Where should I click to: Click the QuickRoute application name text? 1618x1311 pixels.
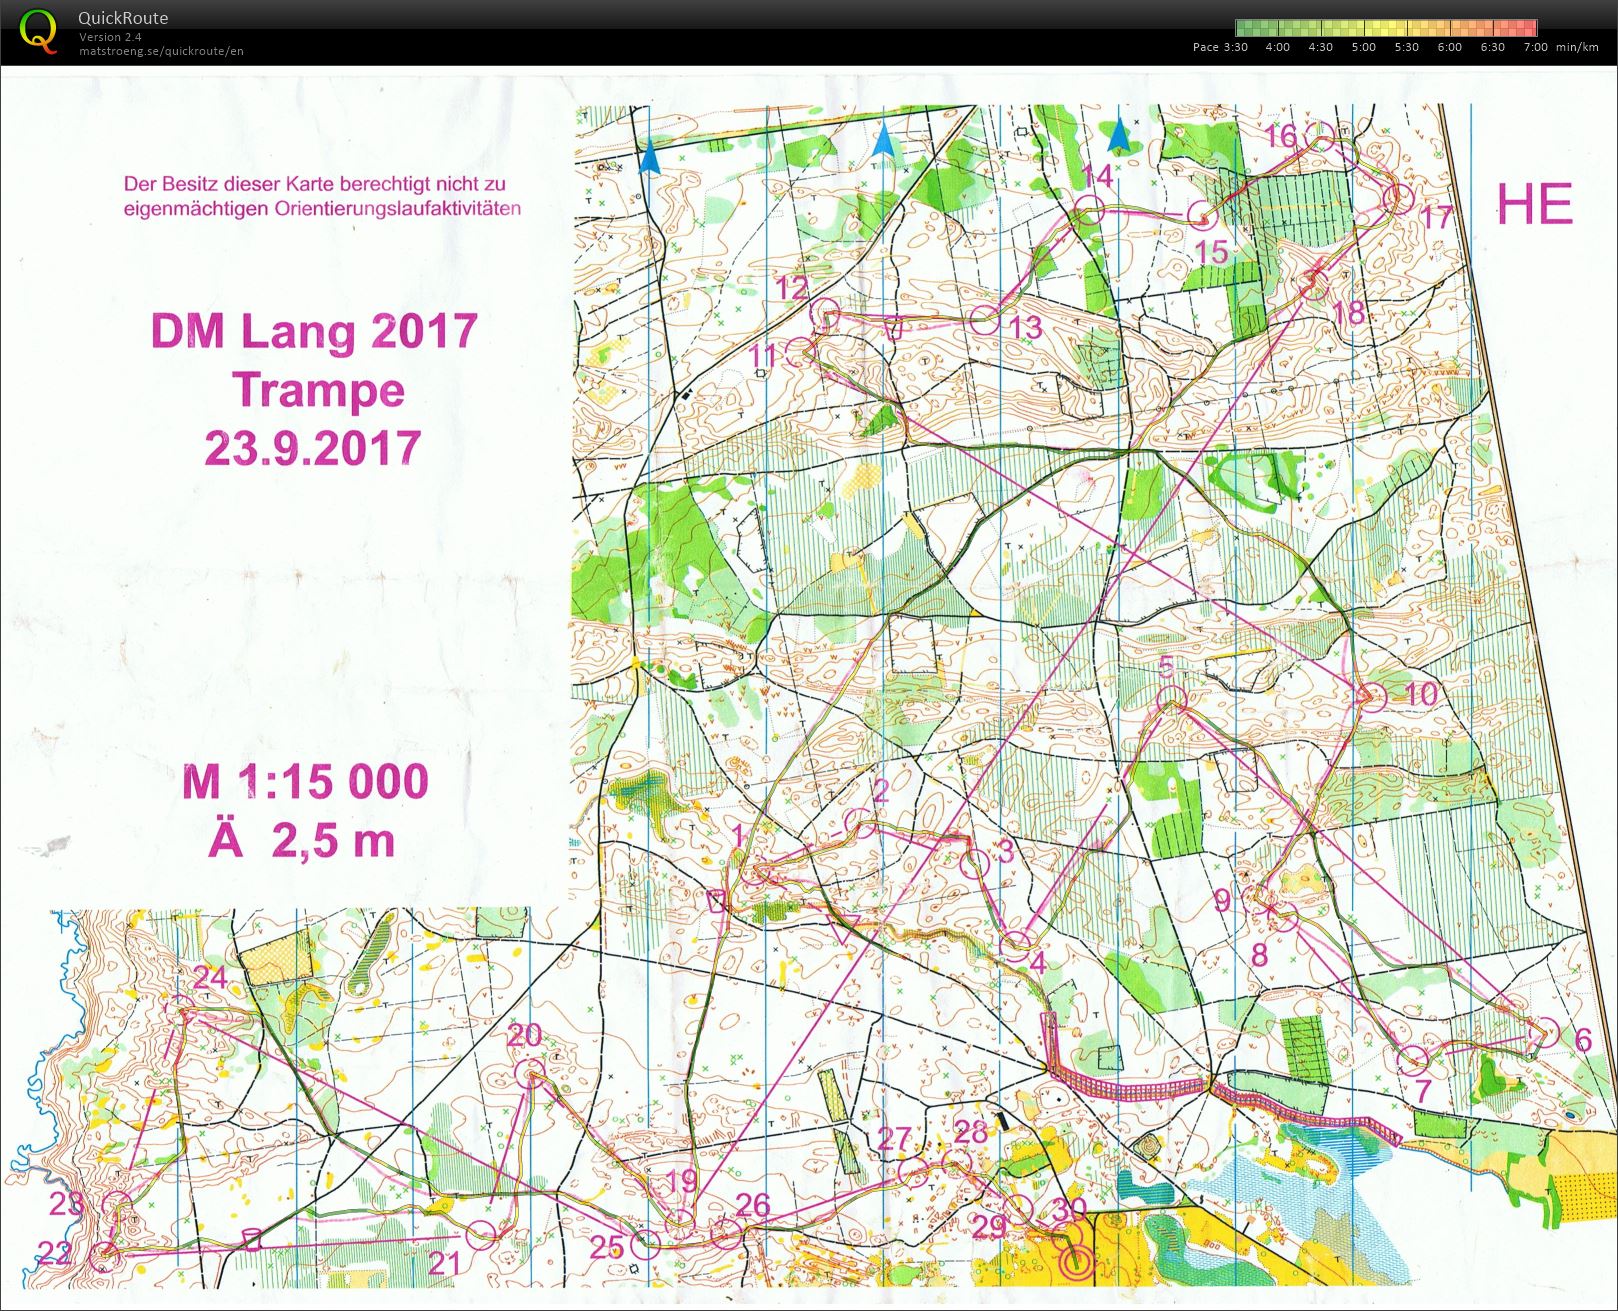tap(123, 18)
